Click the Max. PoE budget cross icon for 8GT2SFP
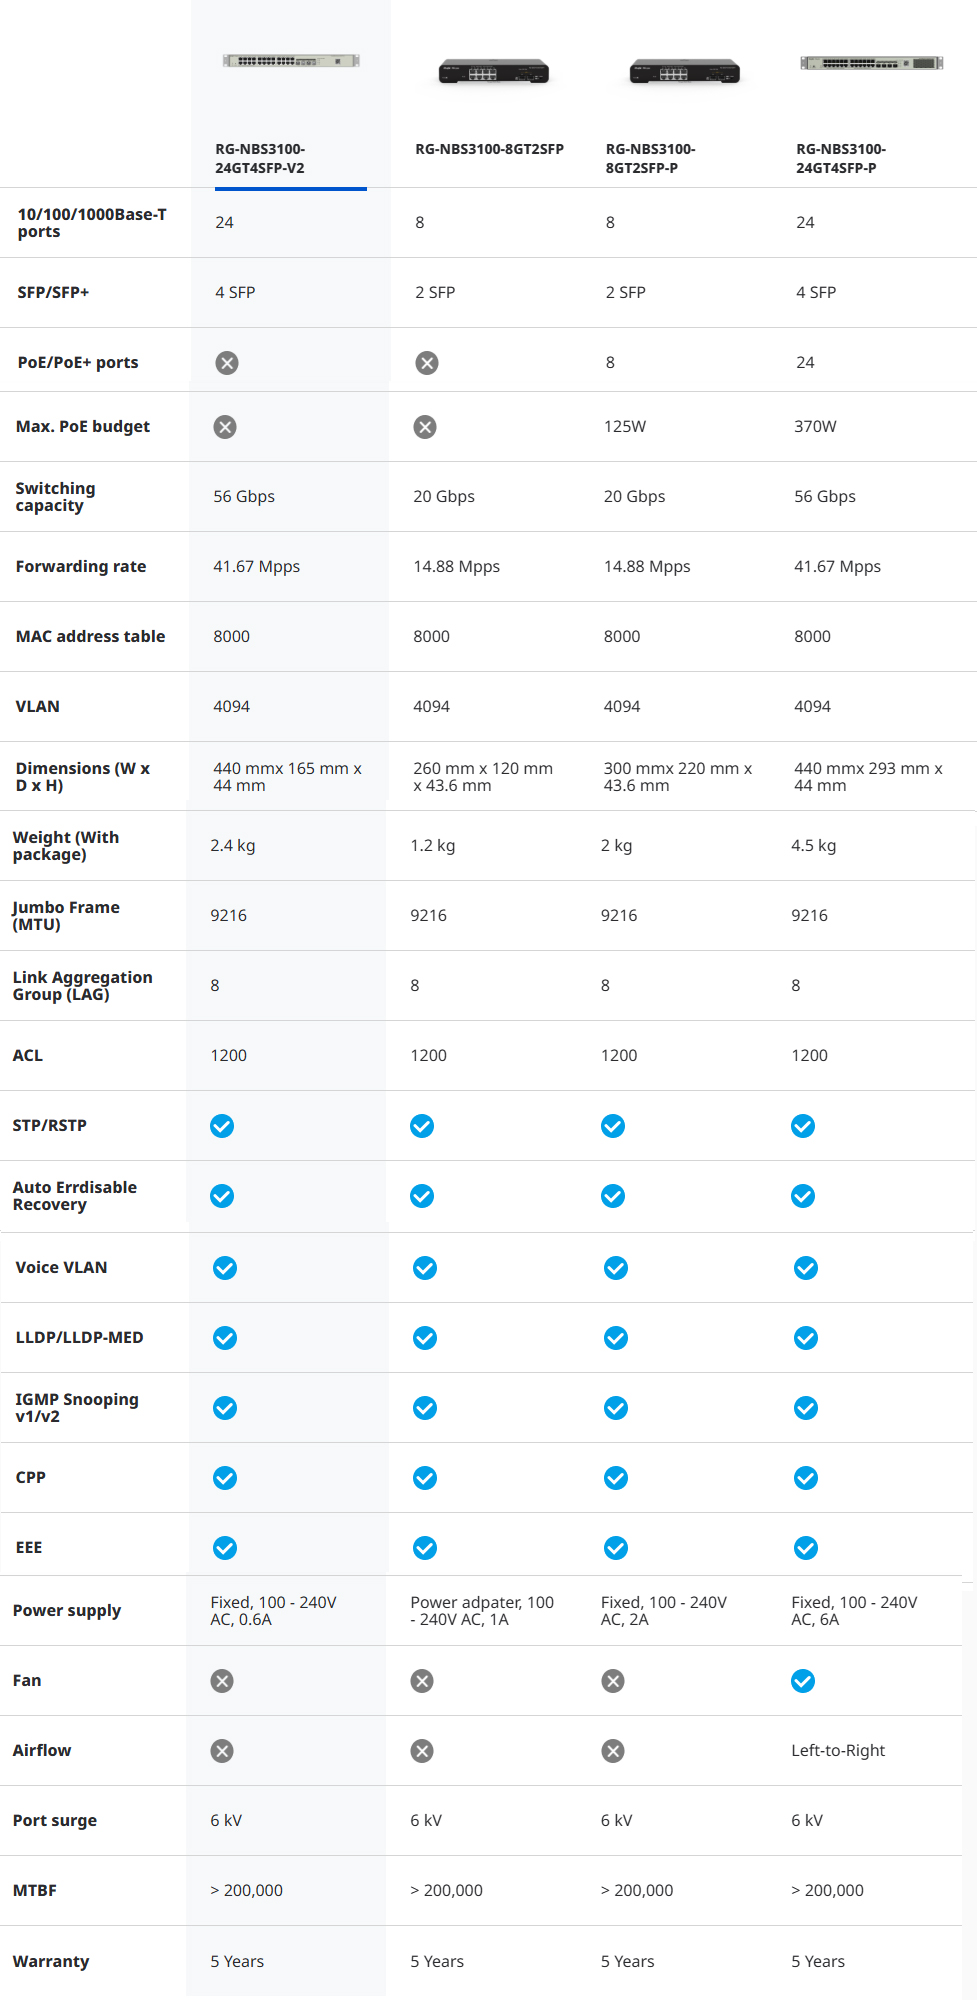977x2000 pixels. click(x=425, y=427)
